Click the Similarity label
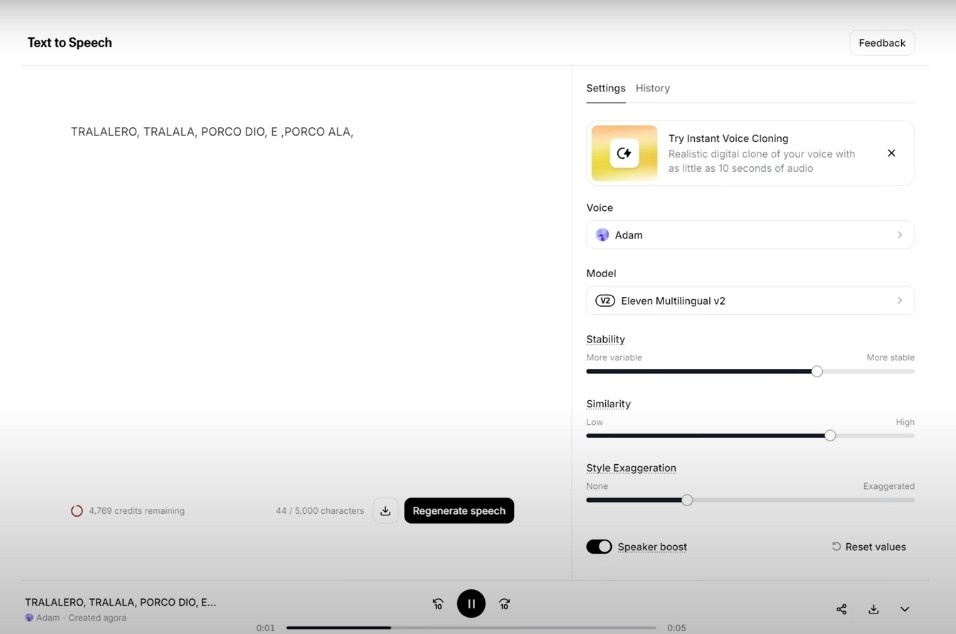 click(x=608, y=404)
